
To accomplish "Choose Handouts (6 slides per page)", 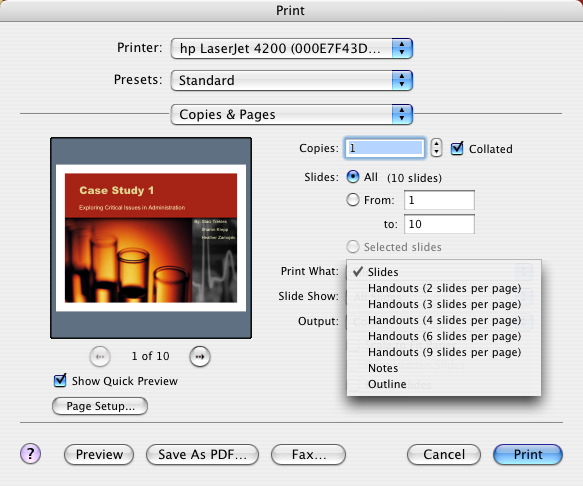I will [x=444, y=336].
